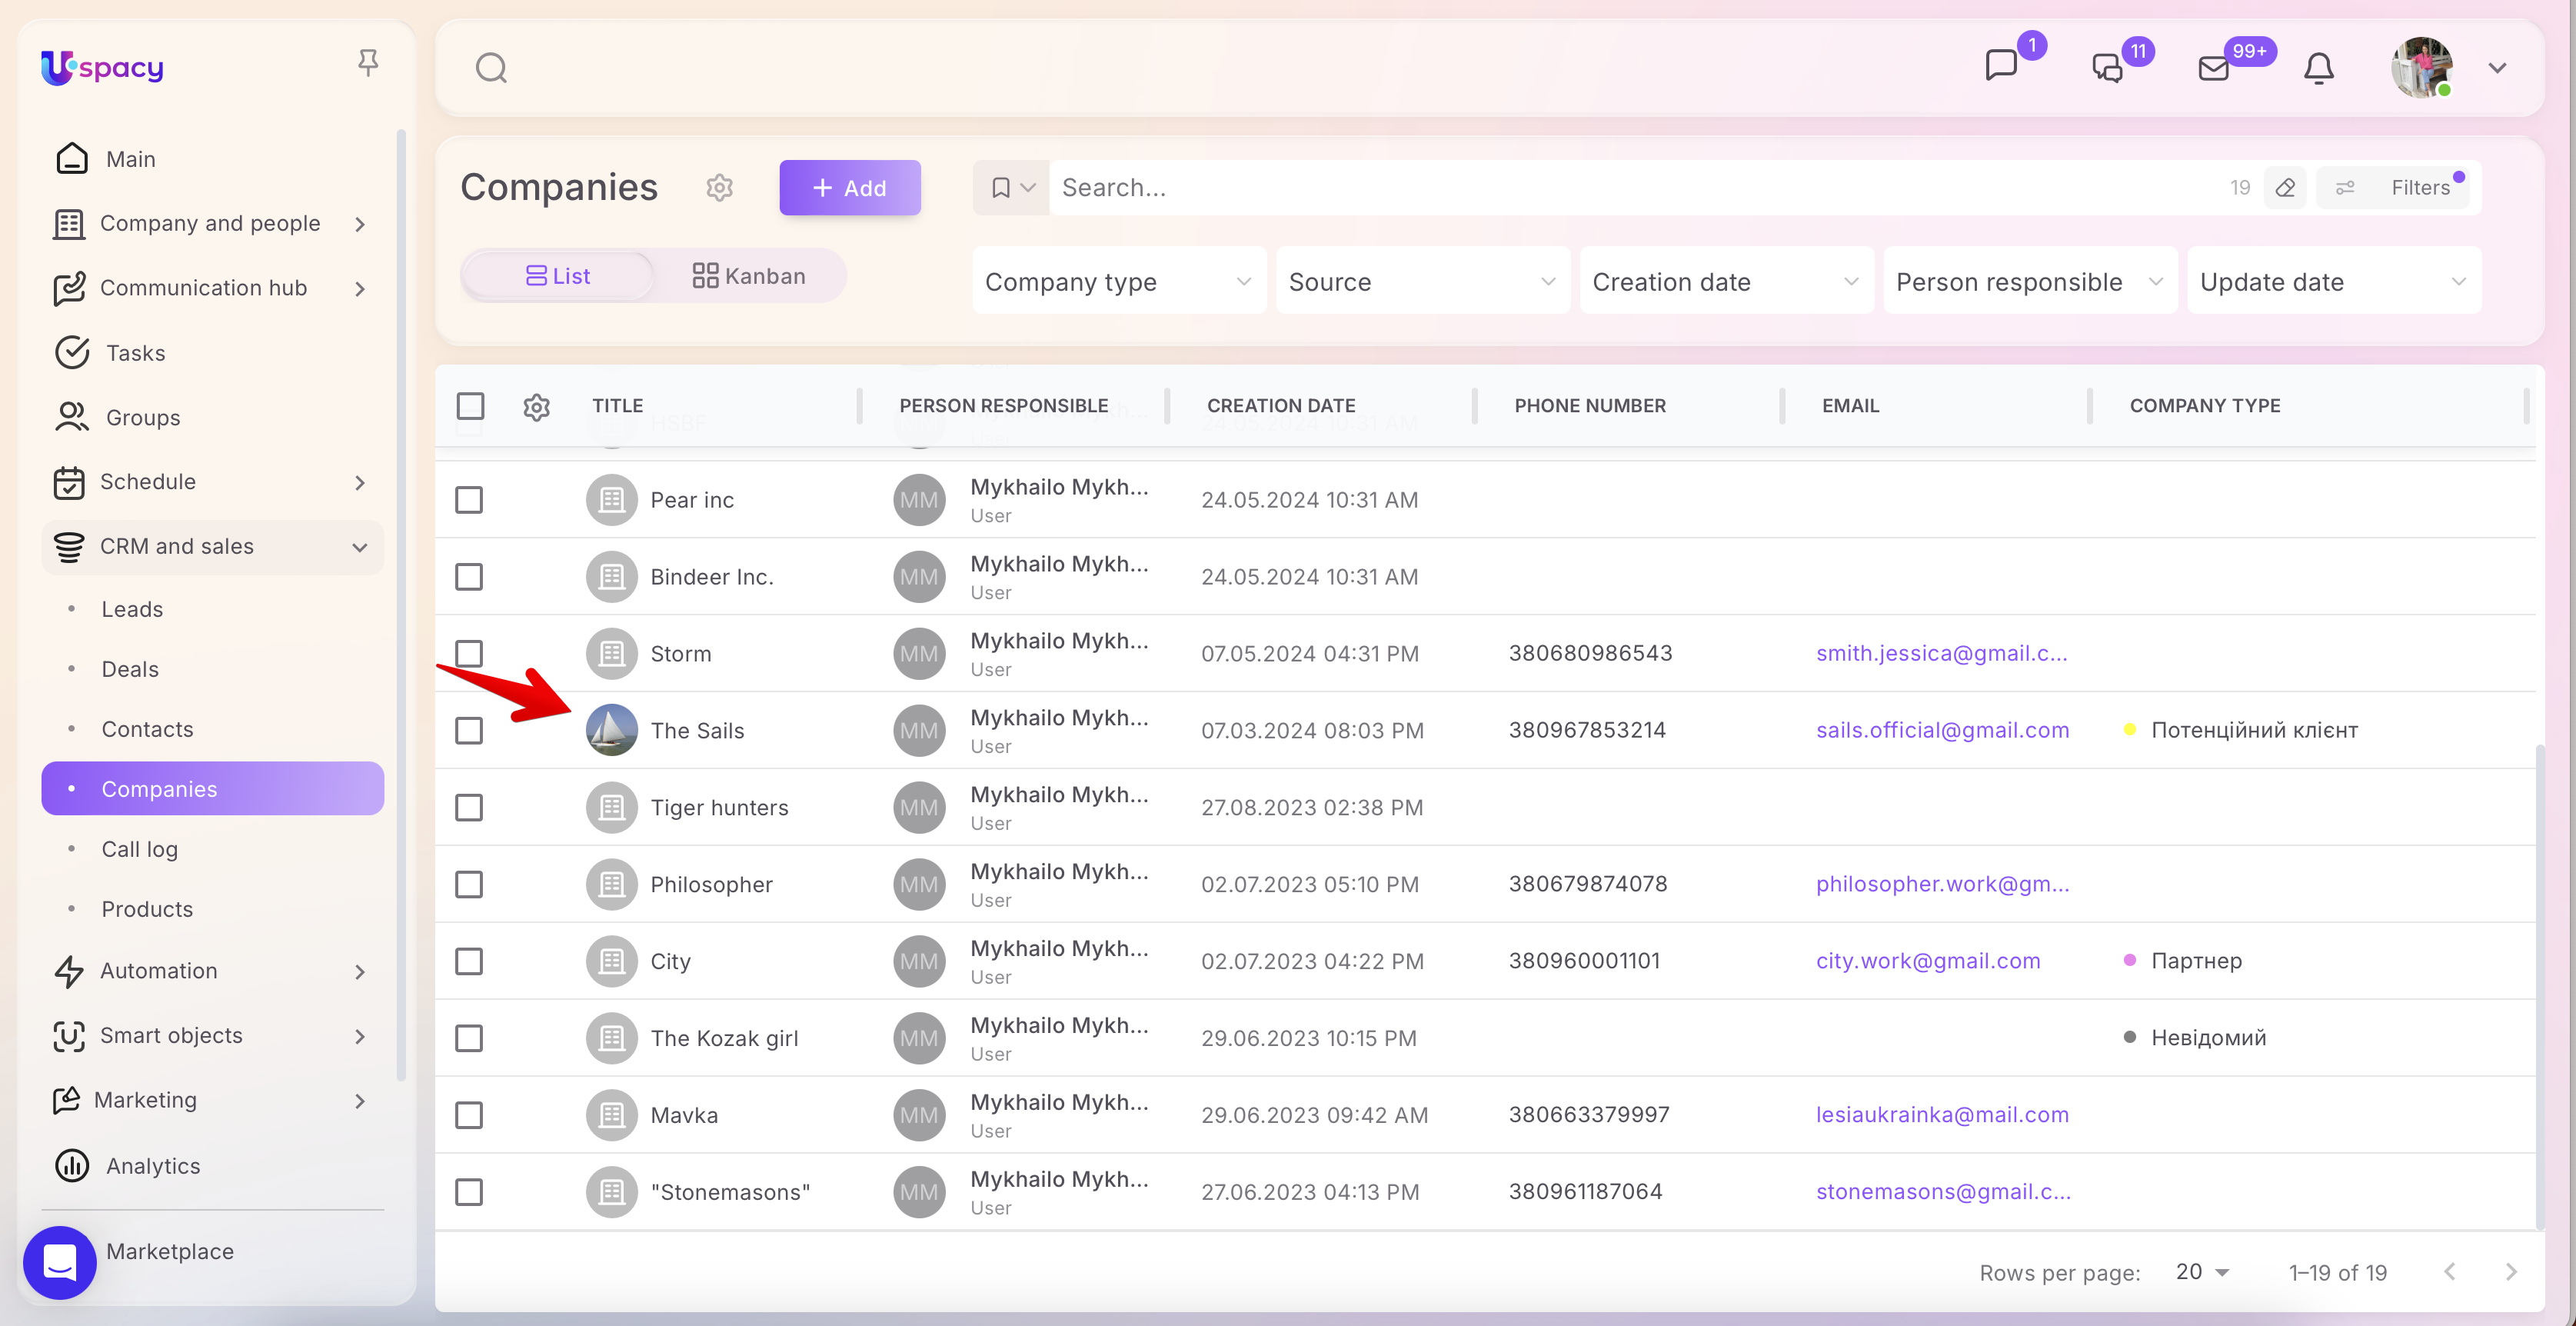Viewport: 2576px width, 1326px height.
Task: Toggle the select-all checkbox in the table header
Action: click(x=470, y=406)
